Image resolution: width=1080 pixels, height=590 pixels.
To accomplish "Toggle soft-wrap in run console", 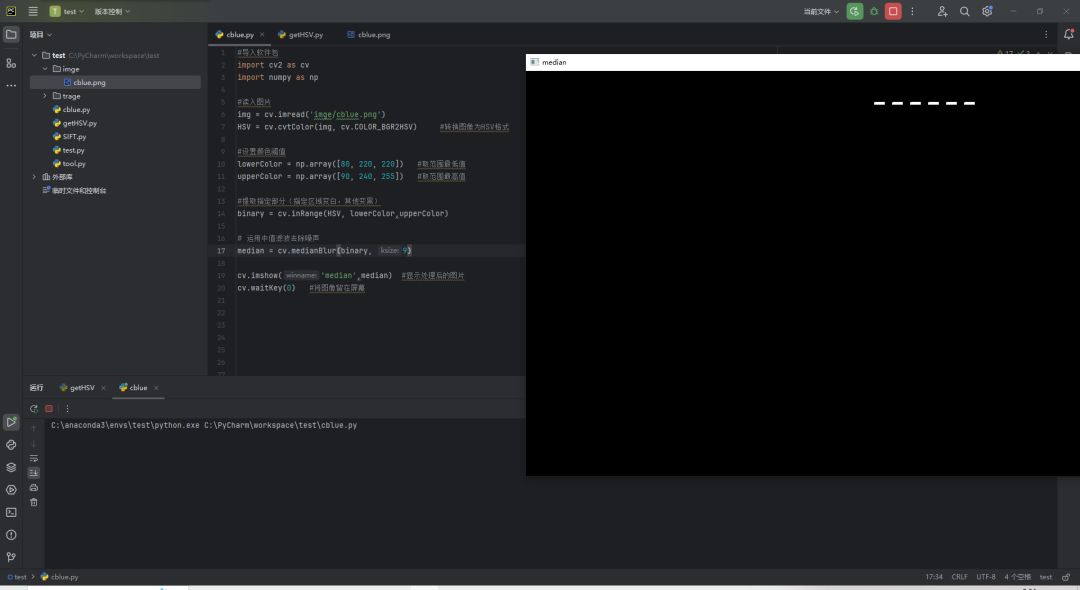I will [33, 458].
